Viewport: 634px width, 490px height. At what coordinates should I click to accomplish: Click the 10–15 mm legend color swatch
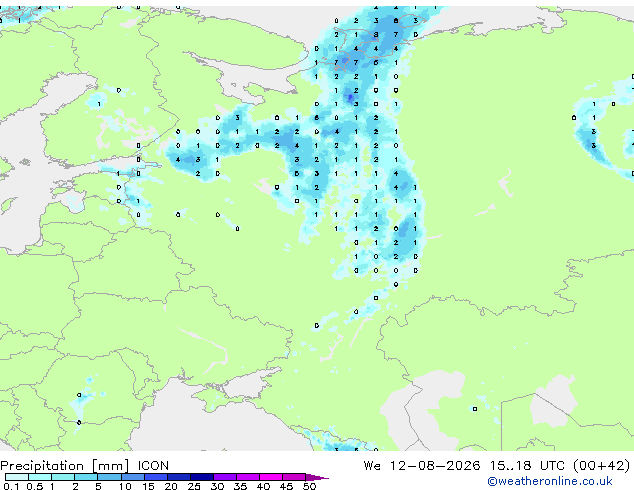click(x=132, y=477)
